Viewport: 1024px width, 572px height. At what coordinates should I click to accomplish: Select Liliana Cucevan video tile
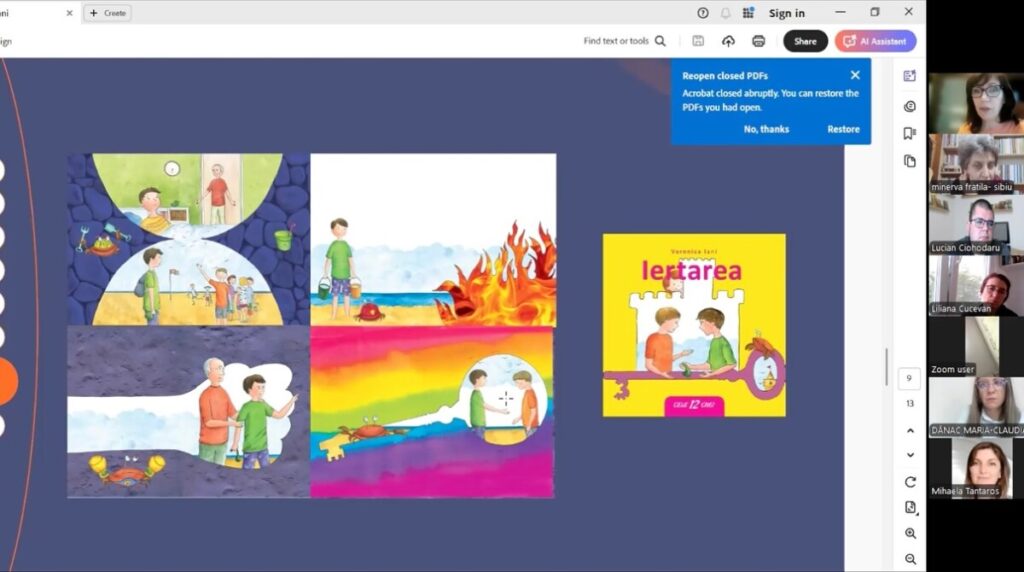pos(976,285)
